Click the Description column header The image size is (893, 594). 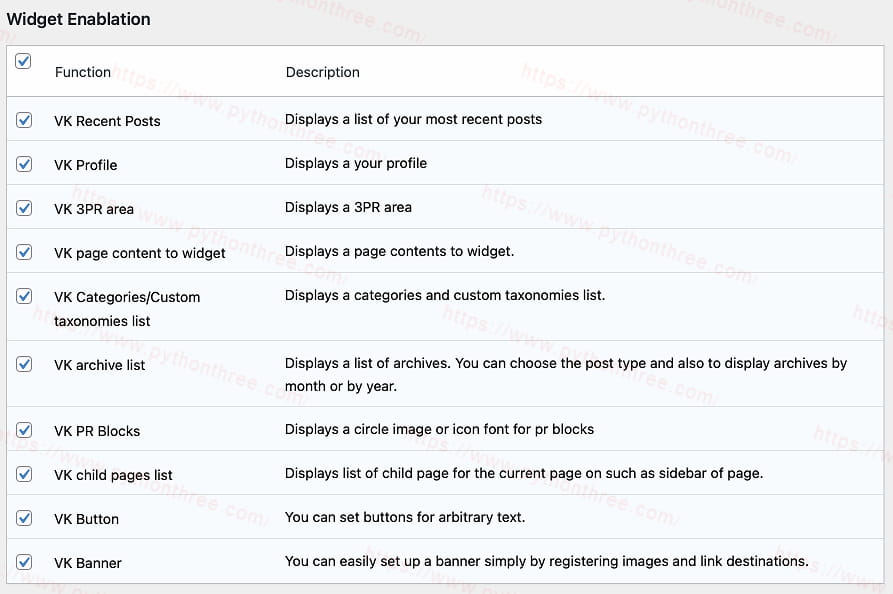(x=322, y=72)
